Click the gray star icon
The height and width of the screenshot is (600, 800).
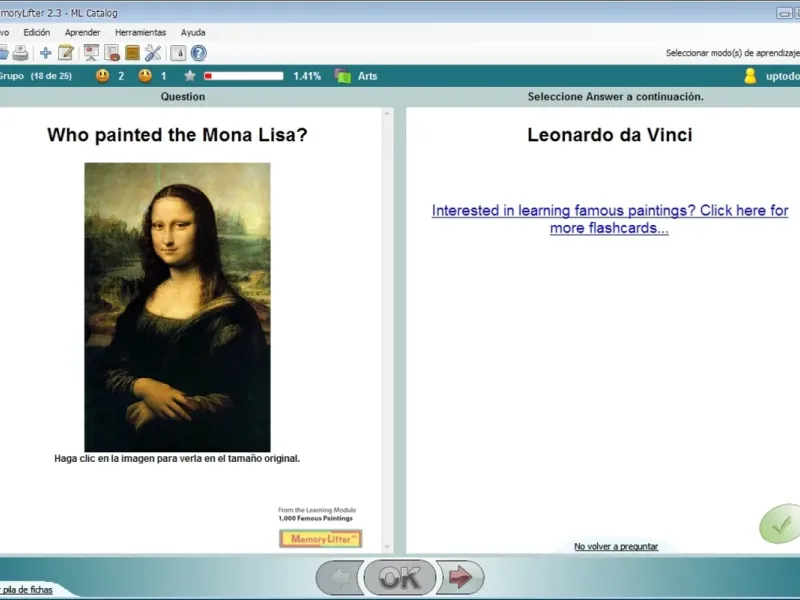pos(190,76)
